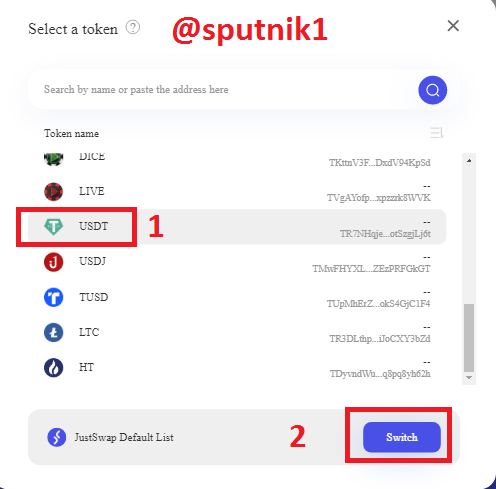Click the scrollbar up arrow
Viewport: 496px width, 489px height.
click(x=469, y=161)
